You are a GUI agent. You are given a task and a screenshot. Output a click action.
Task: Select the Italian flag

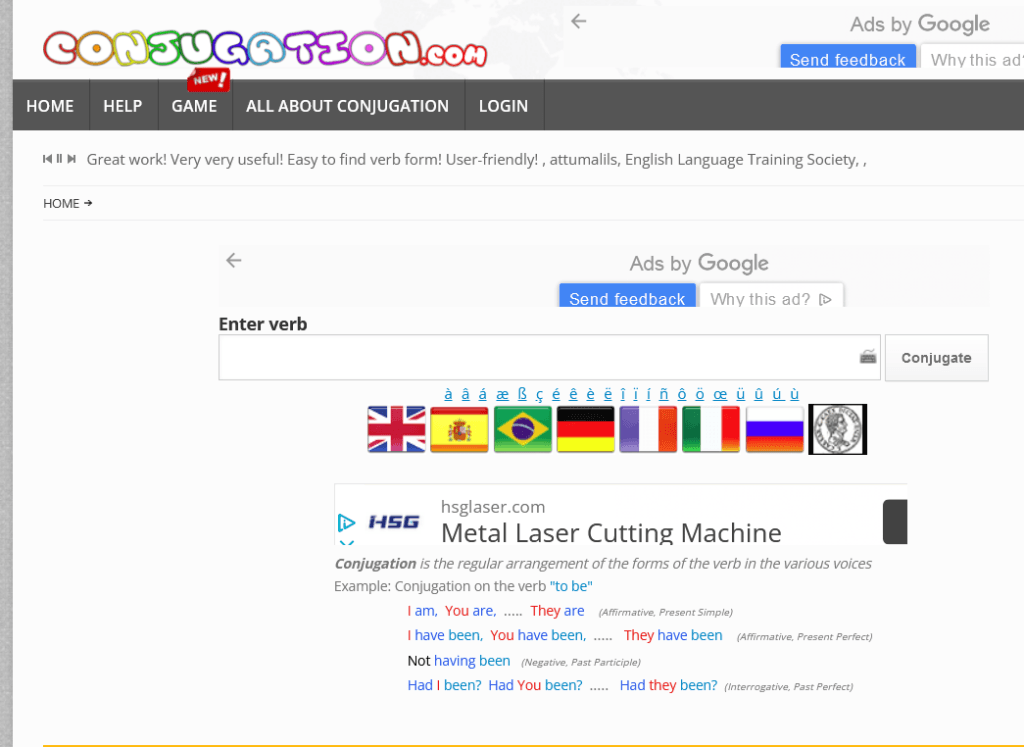(x=711, y=429)
